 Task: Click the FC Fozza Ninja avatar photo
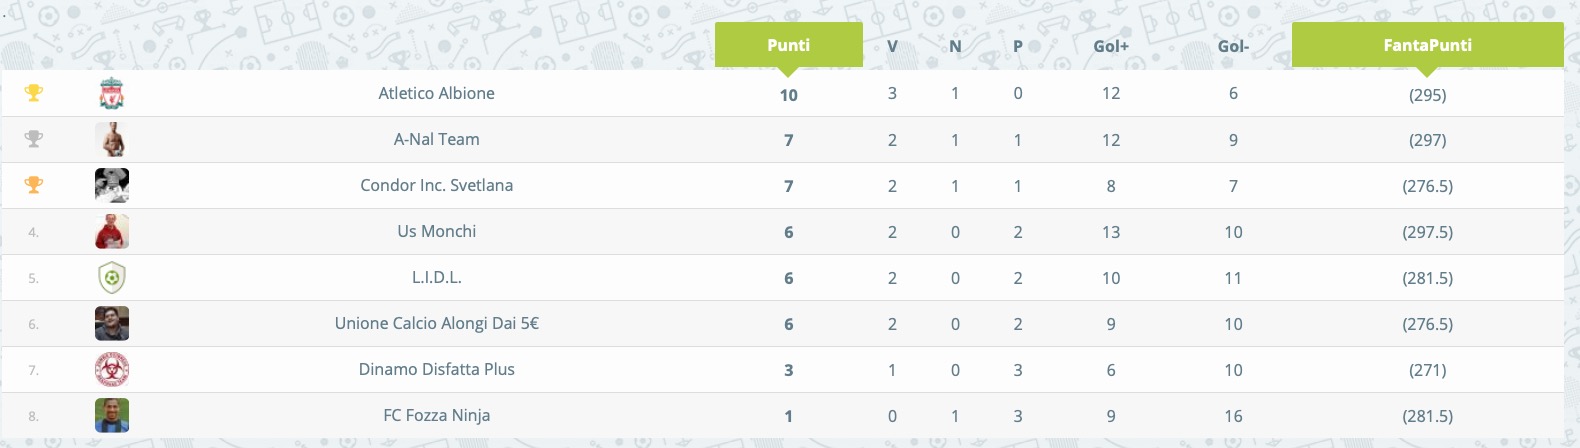coord(112,415)
